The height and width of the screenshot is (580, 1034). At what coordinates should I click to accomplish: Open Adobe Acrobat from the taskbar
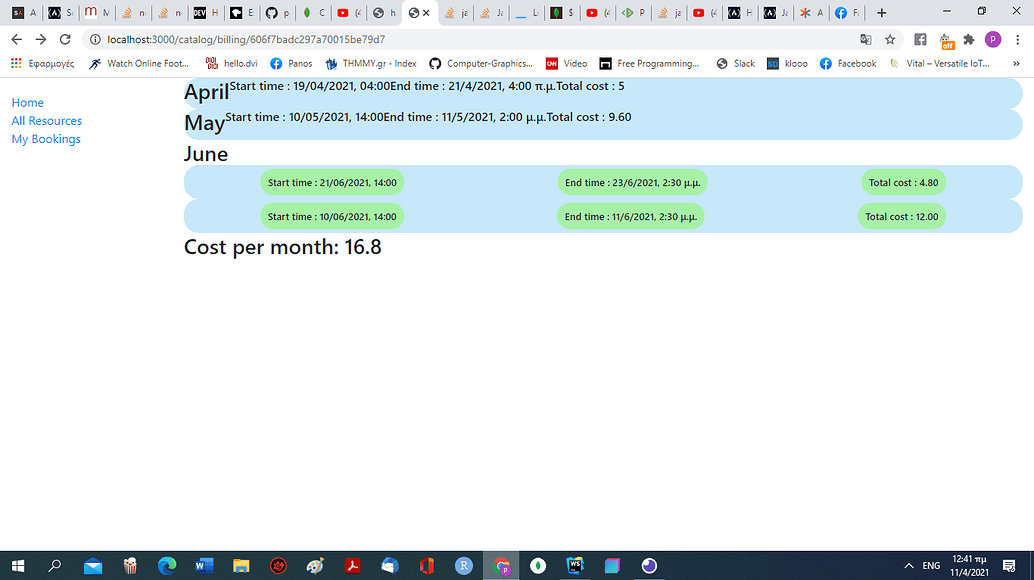352,566
